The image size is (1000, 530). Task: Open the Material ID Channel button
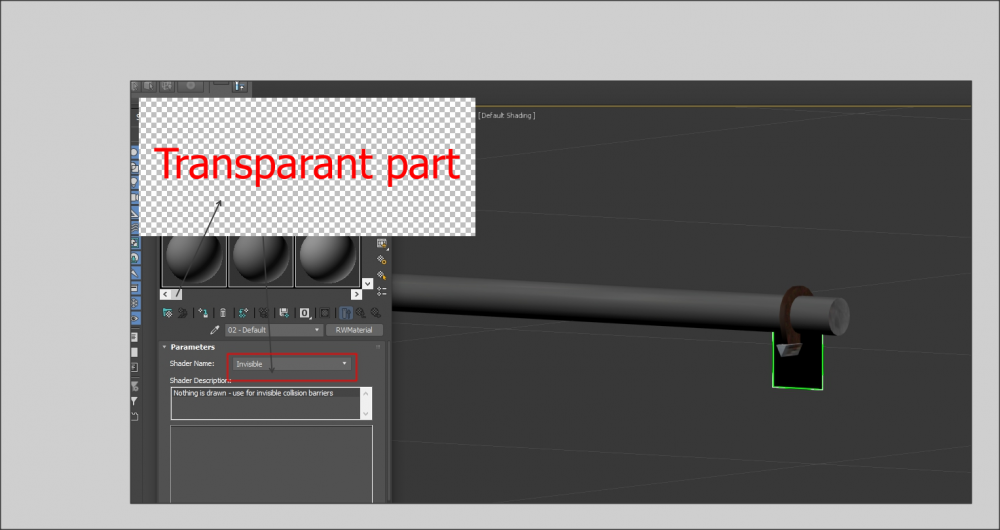pyautogui.click(x=306, y=313)
